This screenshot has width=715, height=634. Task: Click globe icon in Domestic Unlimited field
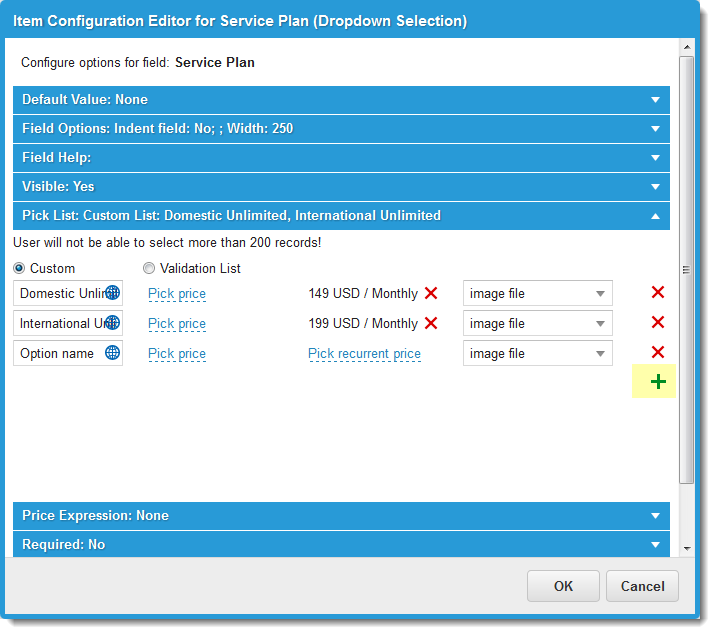tap(112, 294)
